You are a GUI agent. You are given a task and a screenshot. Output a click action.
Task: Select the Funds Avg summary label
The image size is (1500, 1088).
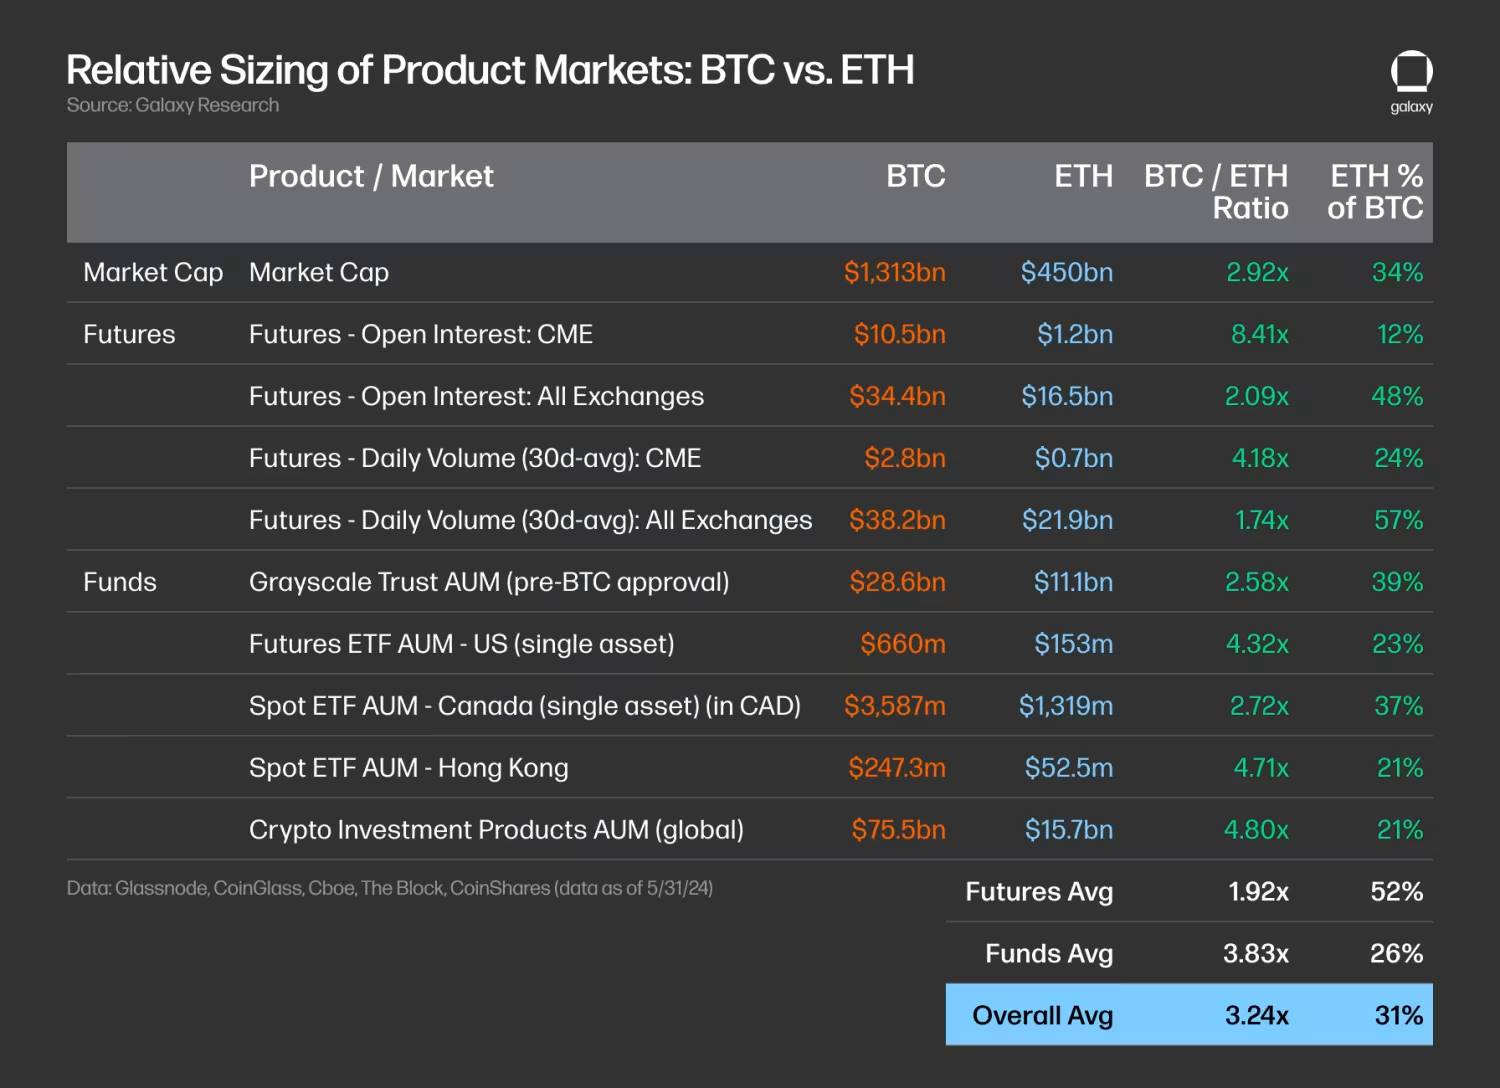1049,954
